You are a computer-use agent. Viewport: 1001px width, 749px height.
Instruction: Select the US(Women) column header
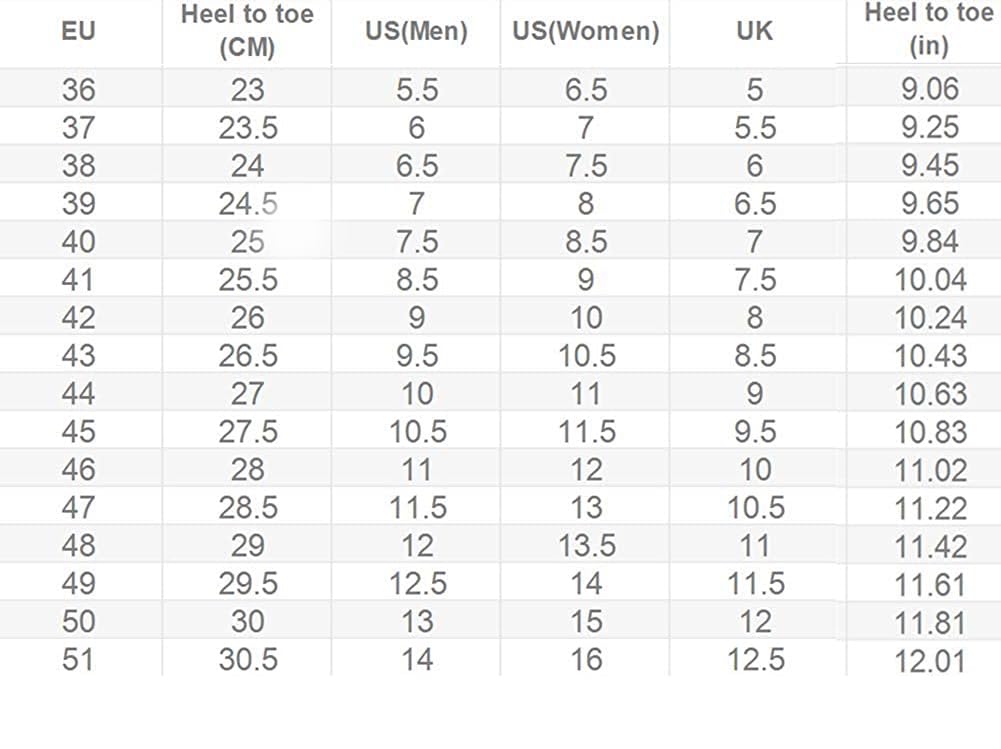(586, 31)
